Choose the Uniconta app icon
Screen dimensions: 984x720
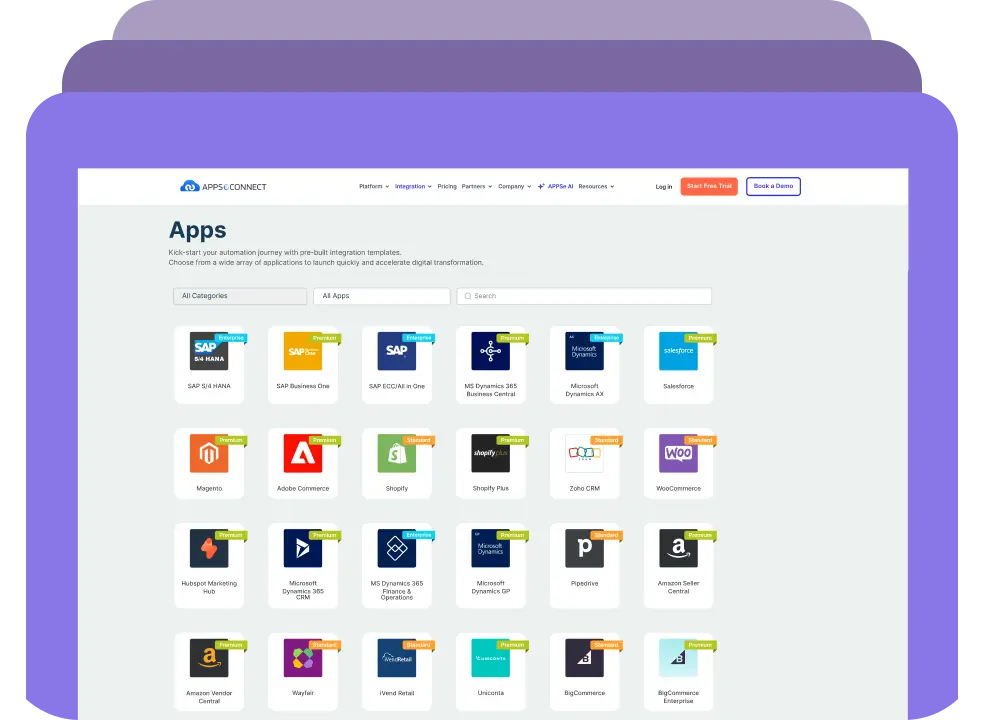490,658
